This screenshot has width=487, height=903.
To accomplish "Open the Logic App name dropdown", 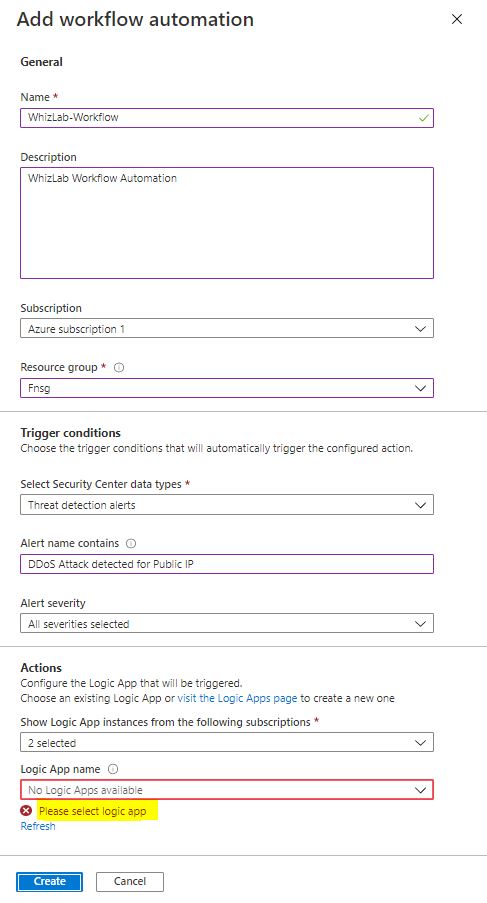I will click(x=227, y=790).
